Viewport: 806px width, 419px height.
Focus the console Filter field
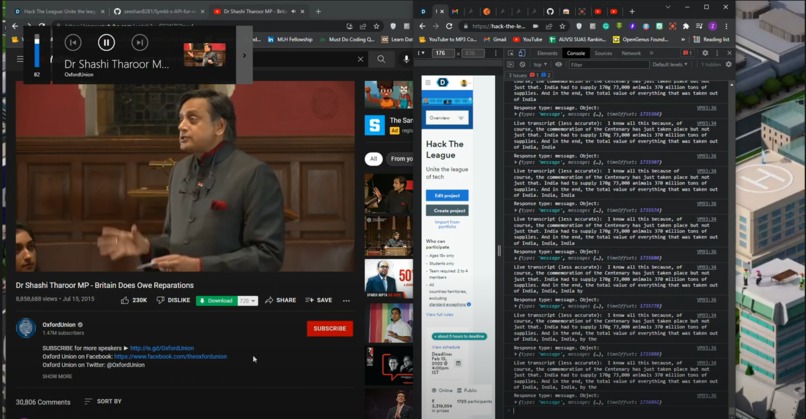[x=609, y=64]
